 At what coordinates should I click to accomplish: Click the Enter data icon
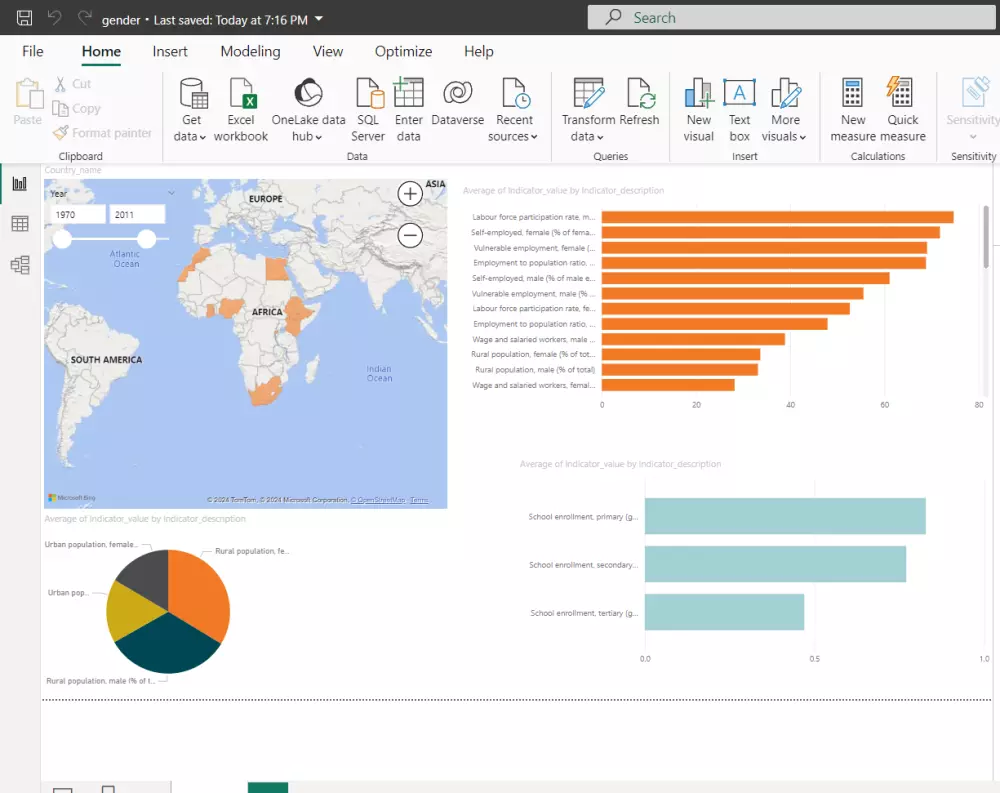pyautogui.click(x=409, y=94)
